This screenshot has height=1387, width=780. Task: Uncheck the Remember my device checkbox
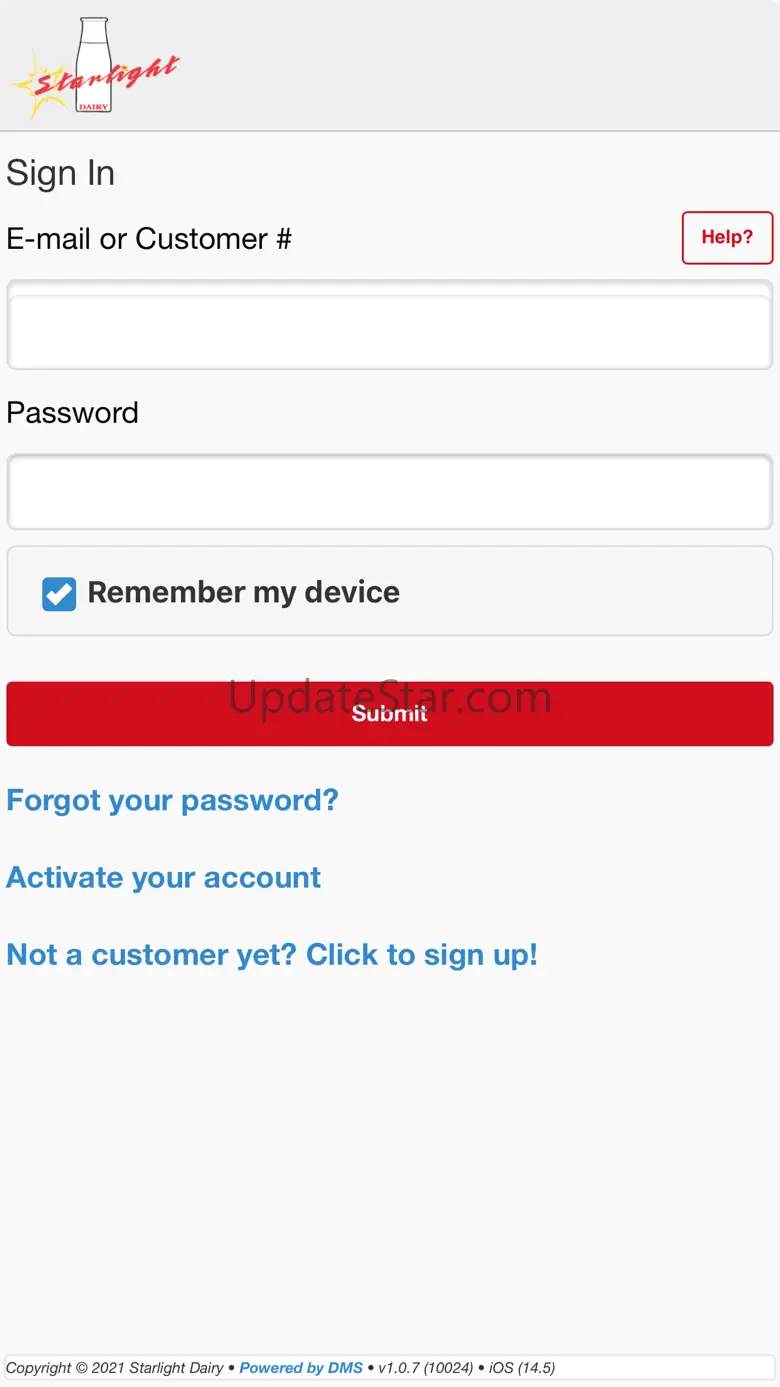coord(59,593)
